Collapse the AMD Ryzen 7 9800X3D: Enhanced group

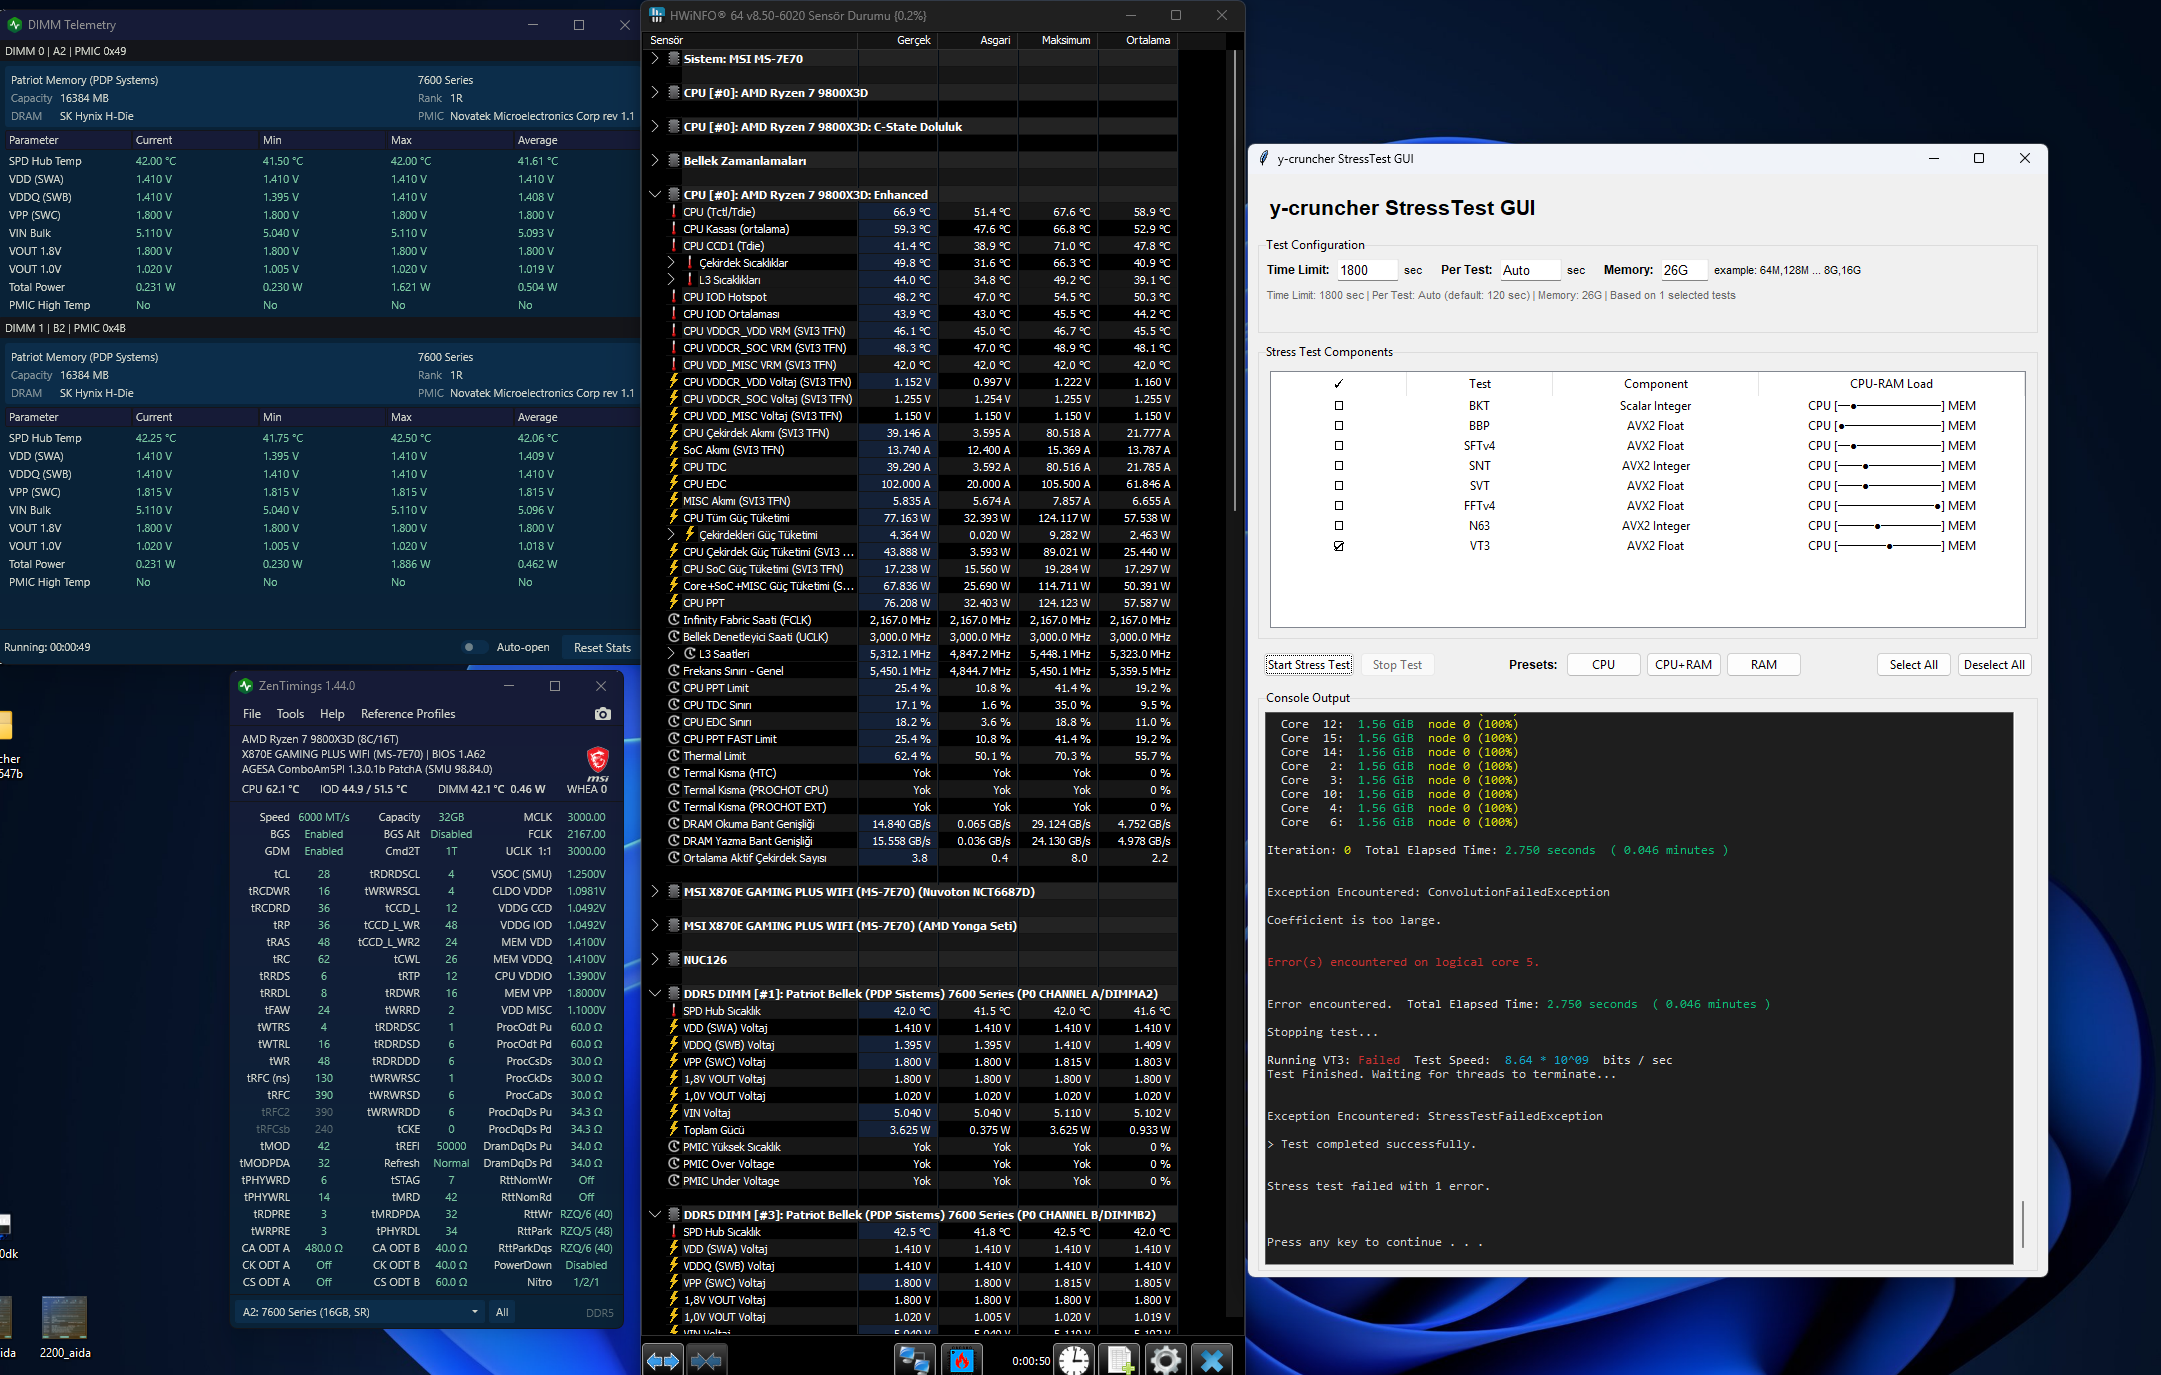pos(655,195)
